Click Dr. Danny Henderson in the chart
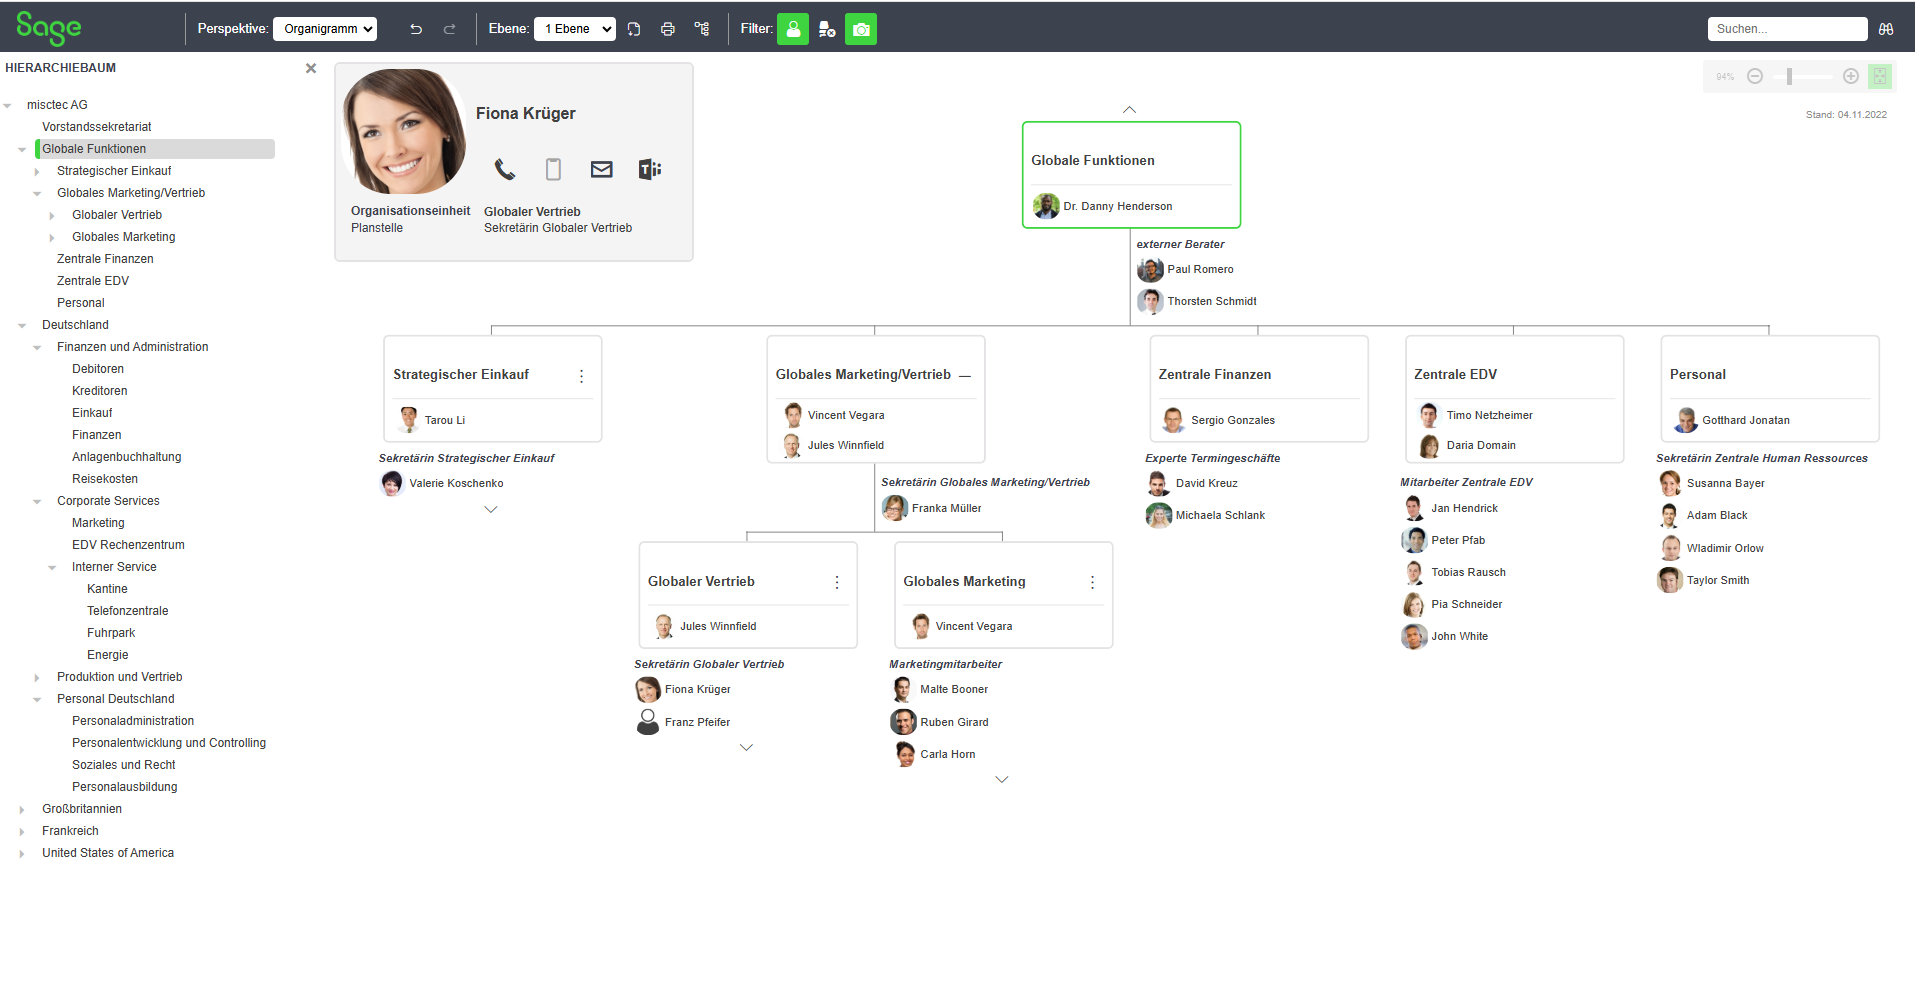 point(1118,206)
